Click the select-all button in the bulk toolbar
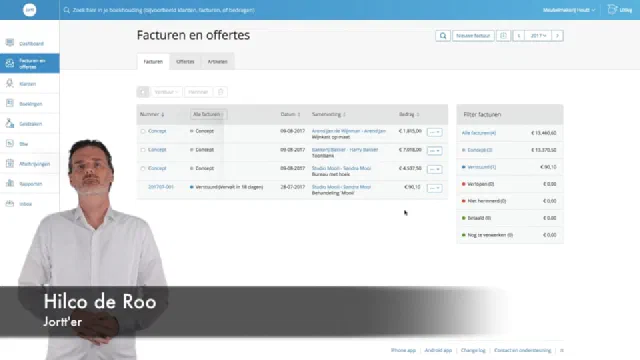The height and width of the screenshot is (360, 640). tap(143, 92)
